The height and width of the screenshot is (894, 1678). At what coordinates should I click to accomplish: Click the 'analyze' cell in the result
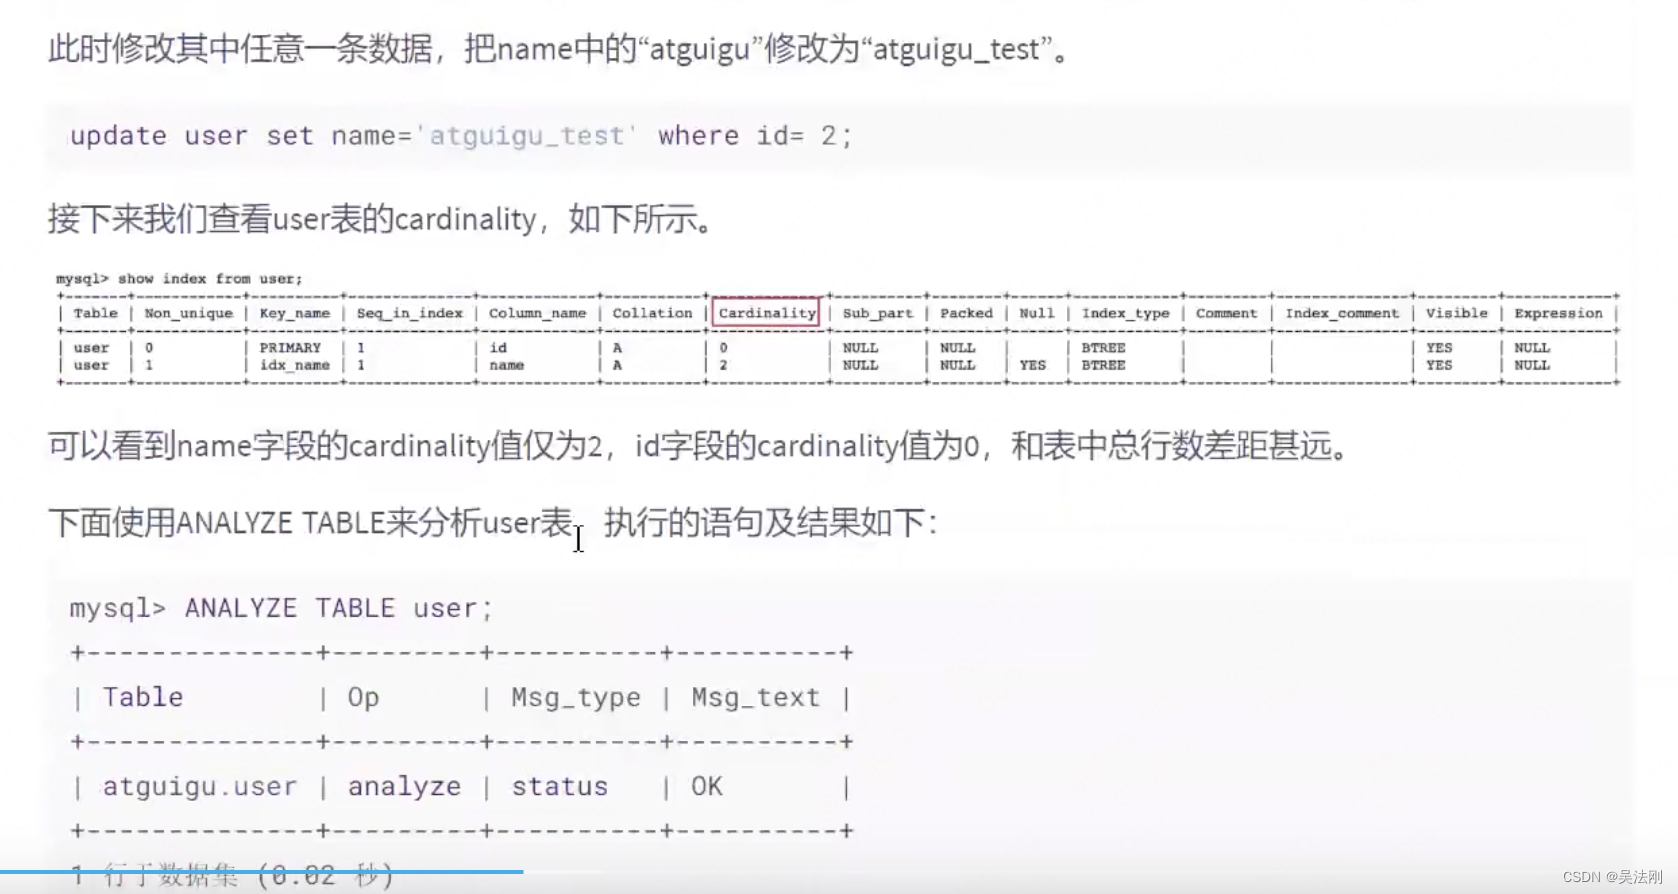coord(404,787)
